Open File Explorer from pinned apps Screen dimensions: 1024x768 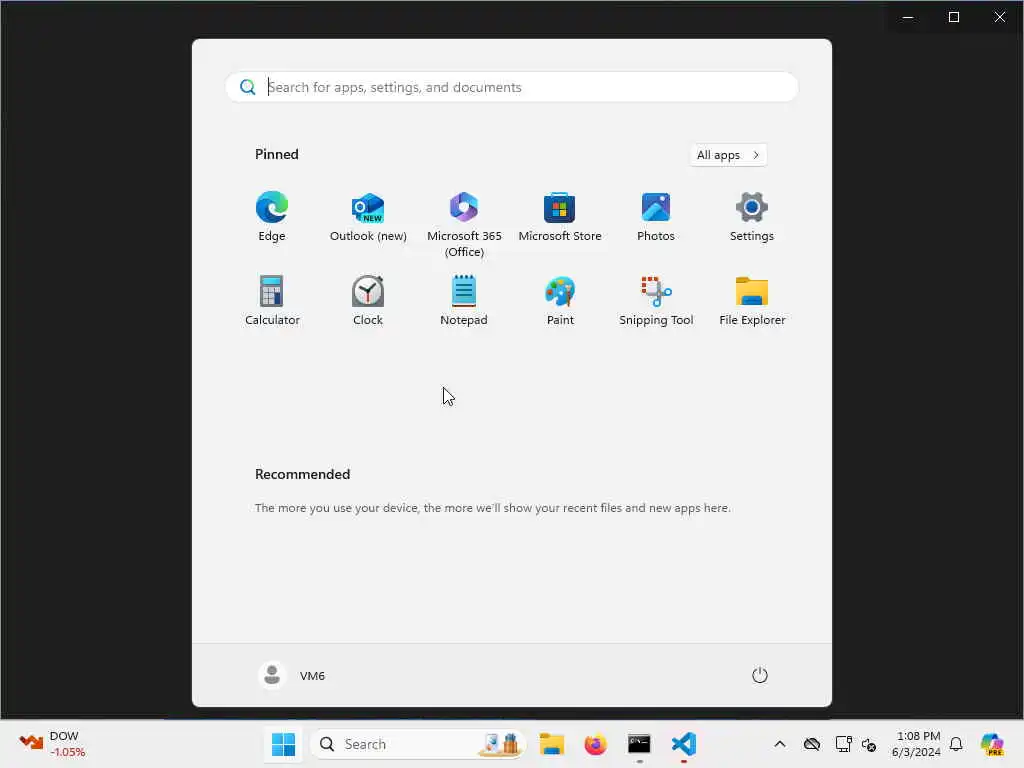pos(752,301)
